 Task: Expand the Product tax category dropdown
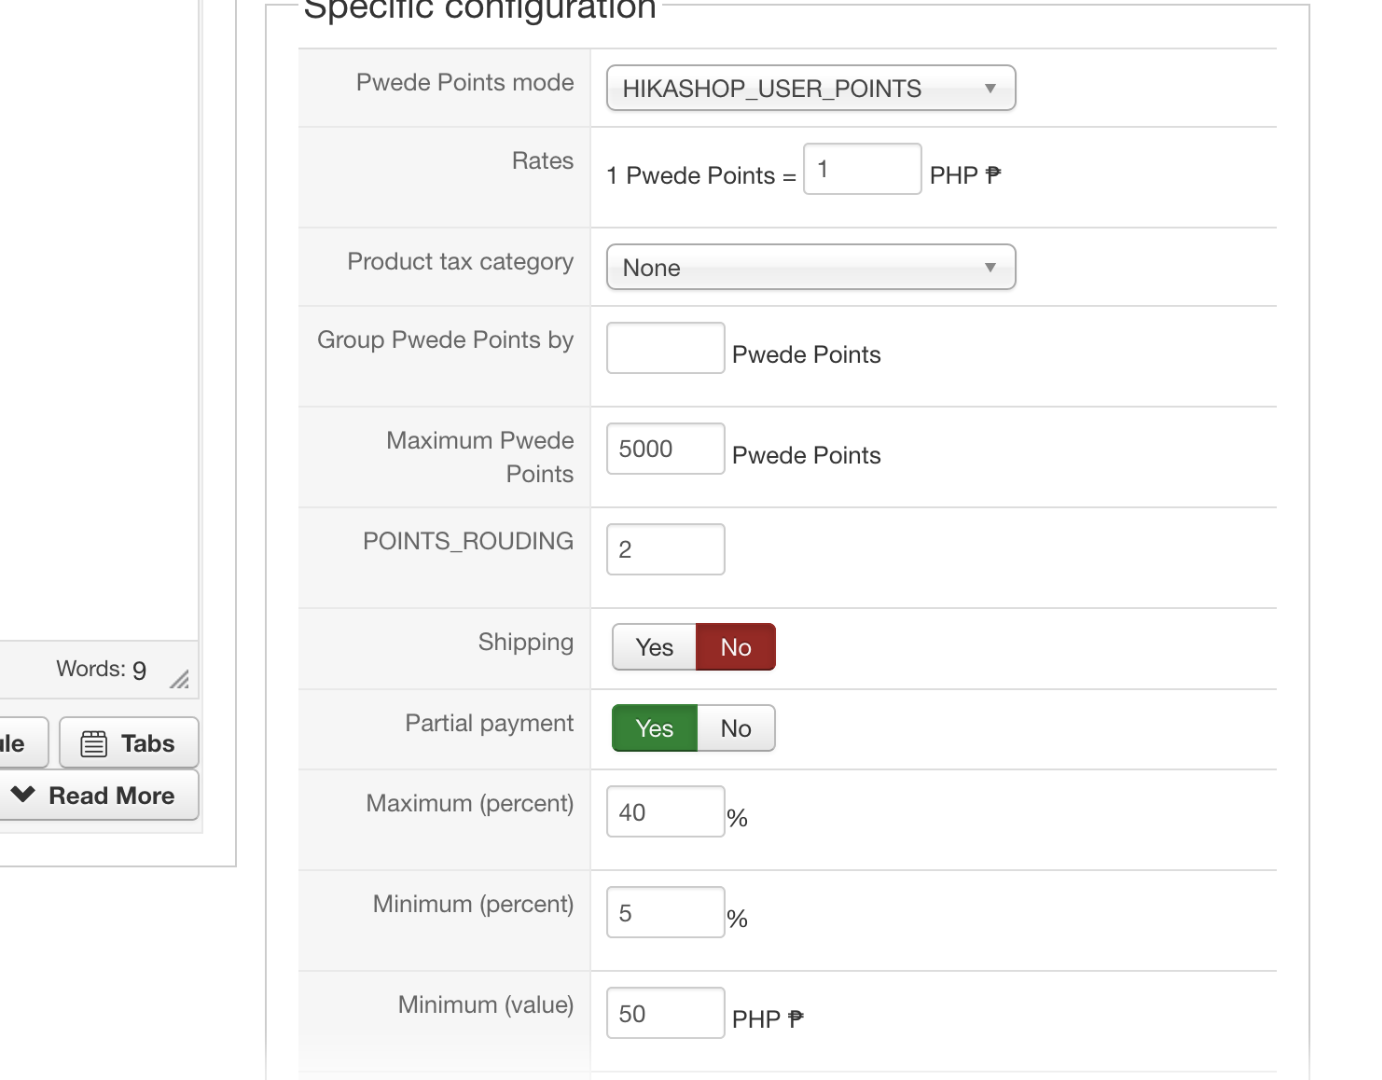810,267
